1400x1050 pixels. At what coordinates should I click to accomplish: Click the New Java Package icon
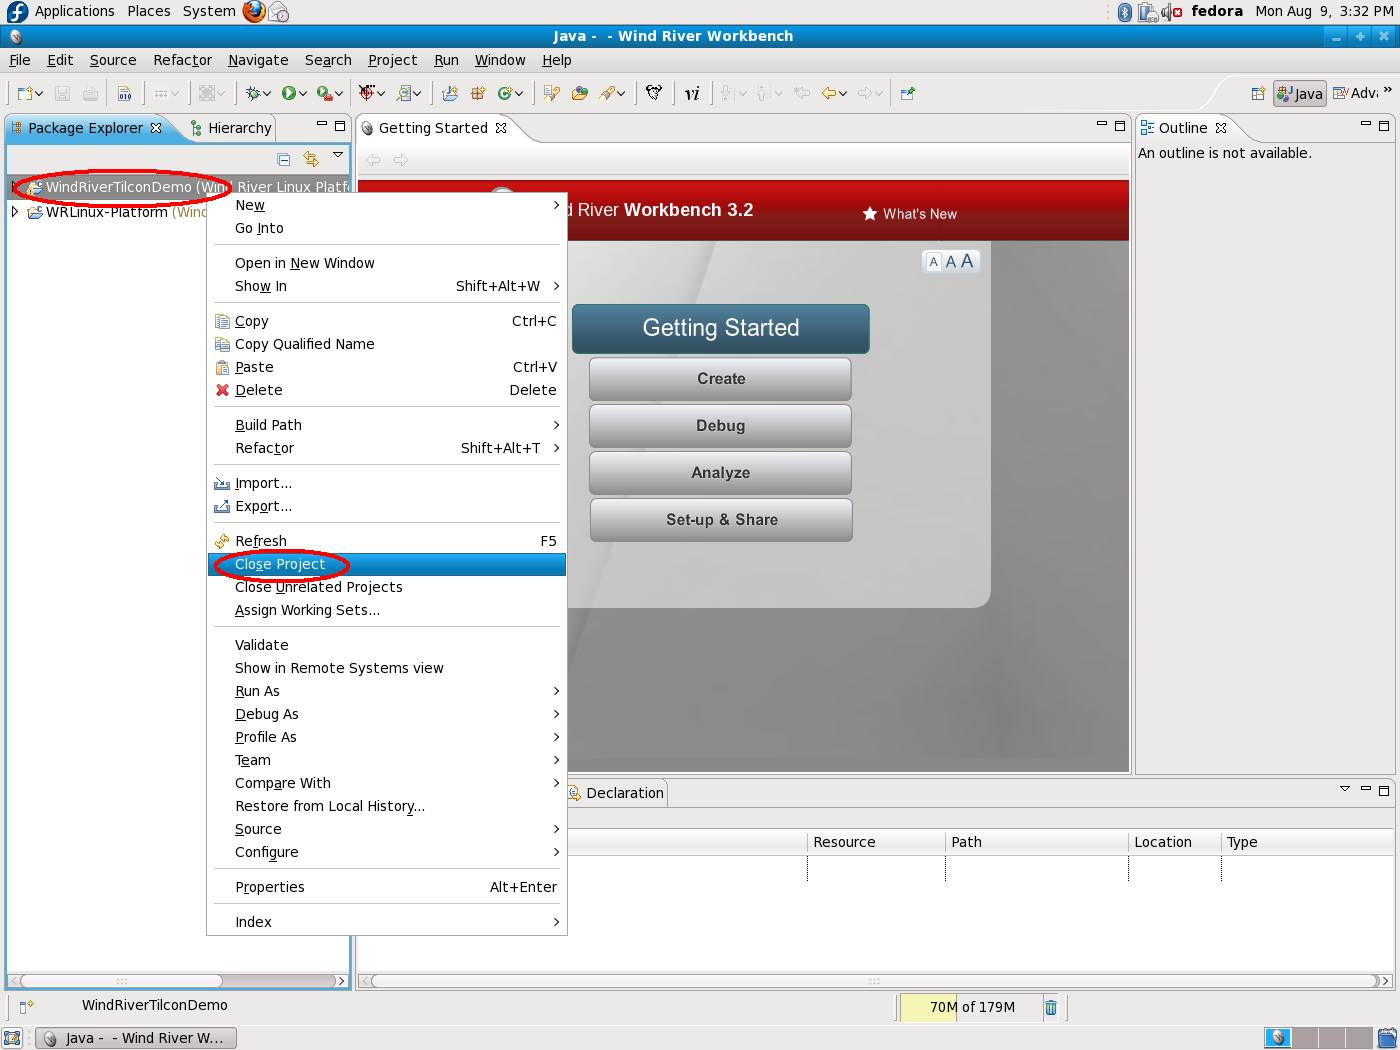tap(478, 93)
